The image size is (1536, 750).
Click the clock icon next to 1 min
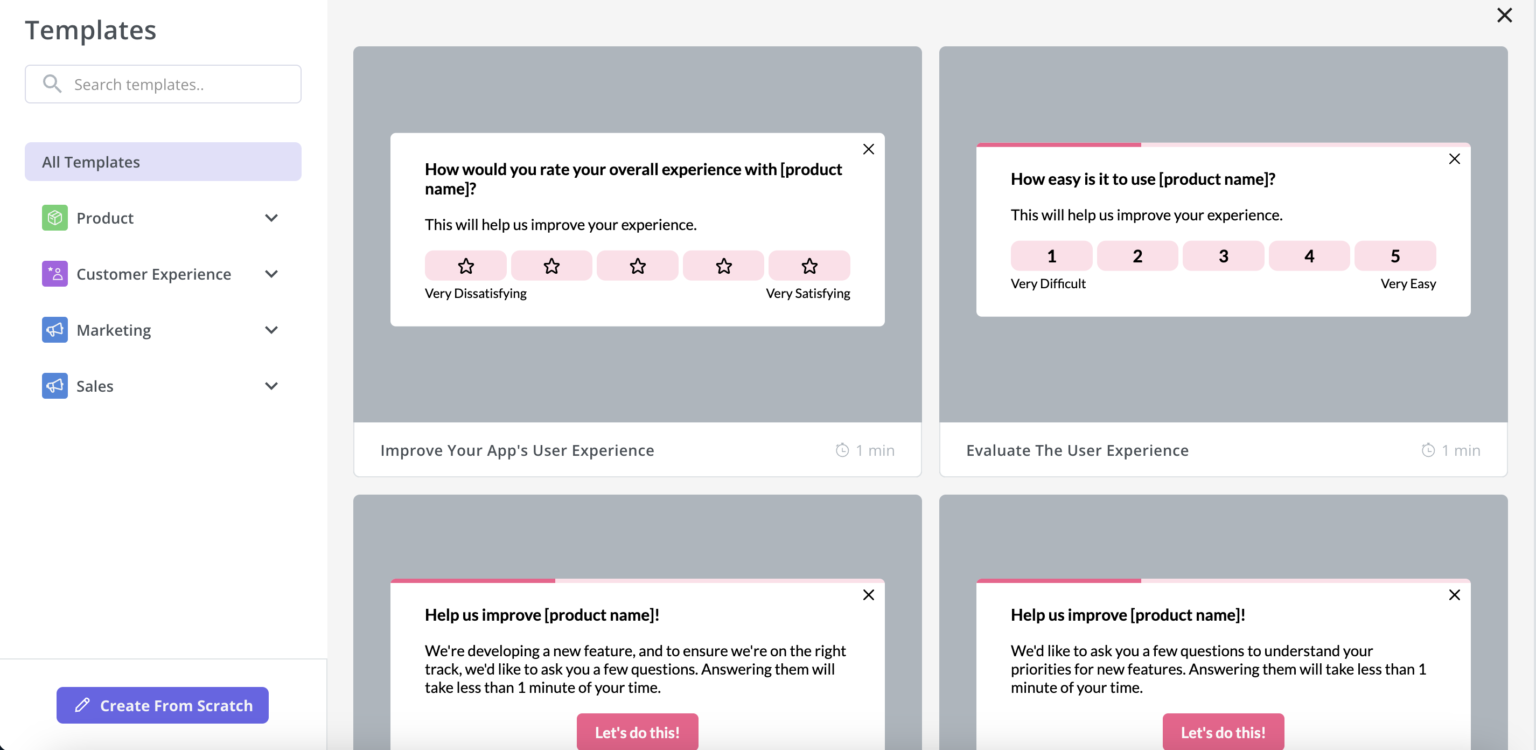841,450
